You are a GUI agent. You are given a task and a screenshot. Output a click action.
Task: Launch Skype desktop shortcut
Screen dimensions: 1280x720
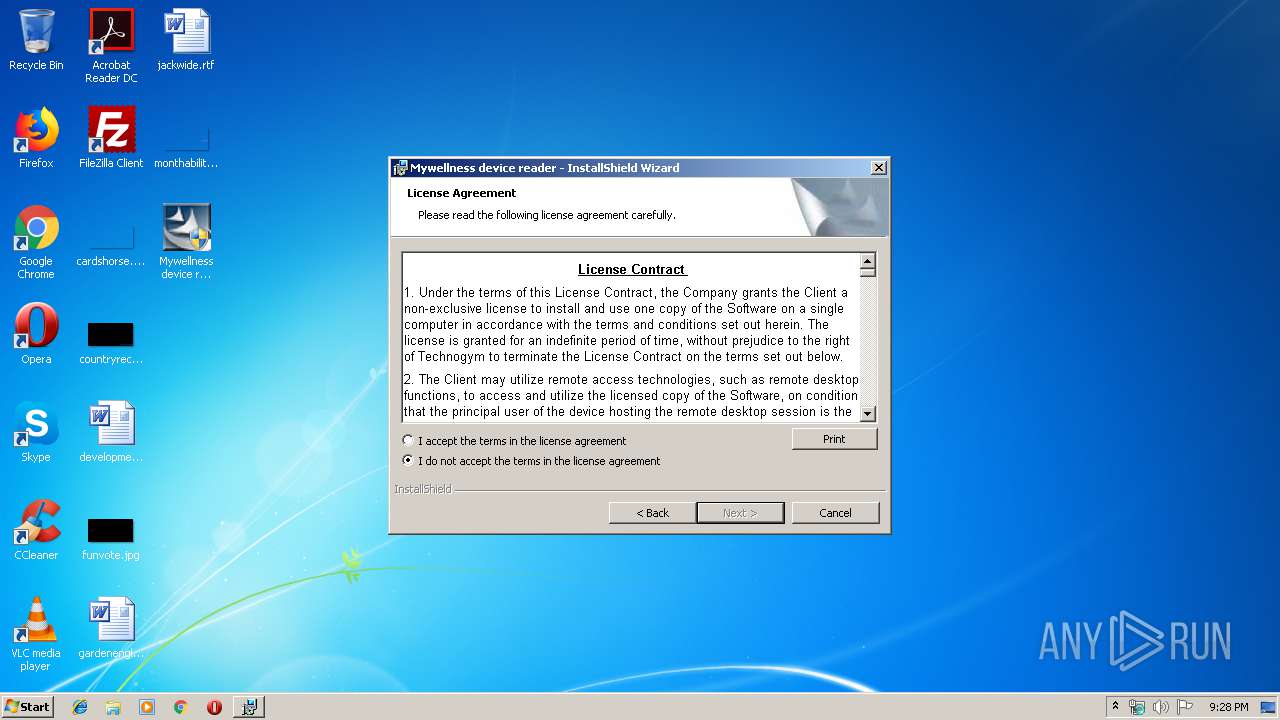coord(36,432)
